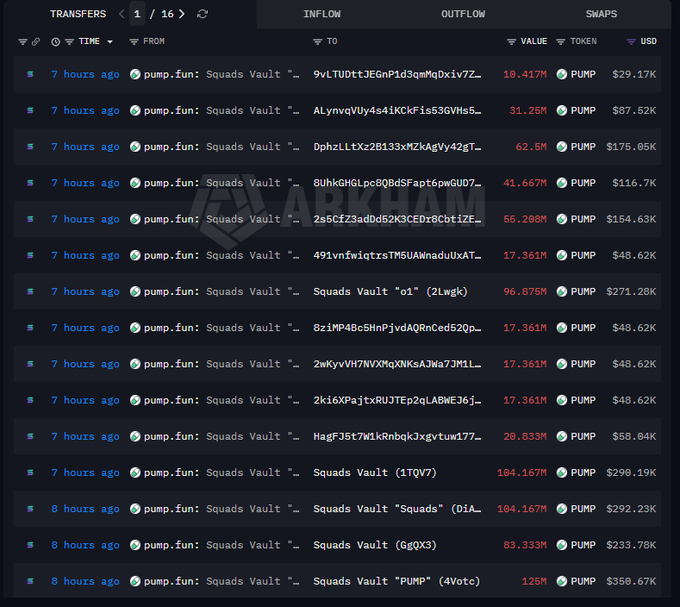Switch to the SWAPS tab
Image resolution: width=680 pixels, height=607 pixels.
(x=602, y=14)
